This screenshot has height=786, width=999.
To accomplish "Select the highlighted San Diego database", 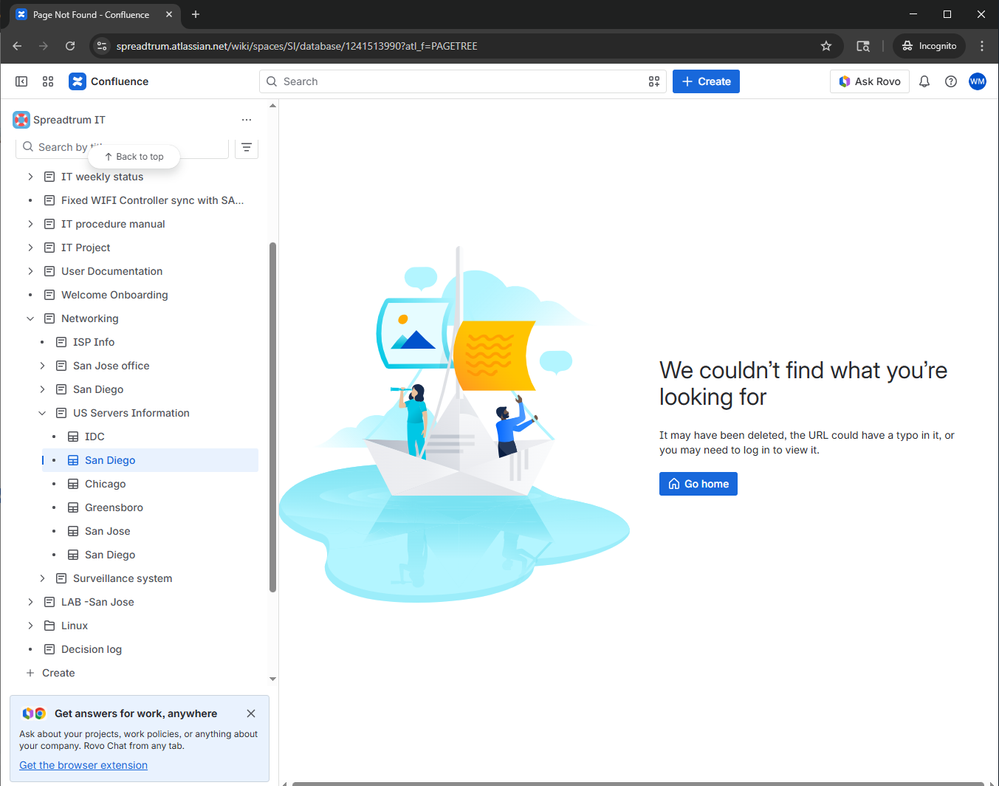I will pos(150,461).
